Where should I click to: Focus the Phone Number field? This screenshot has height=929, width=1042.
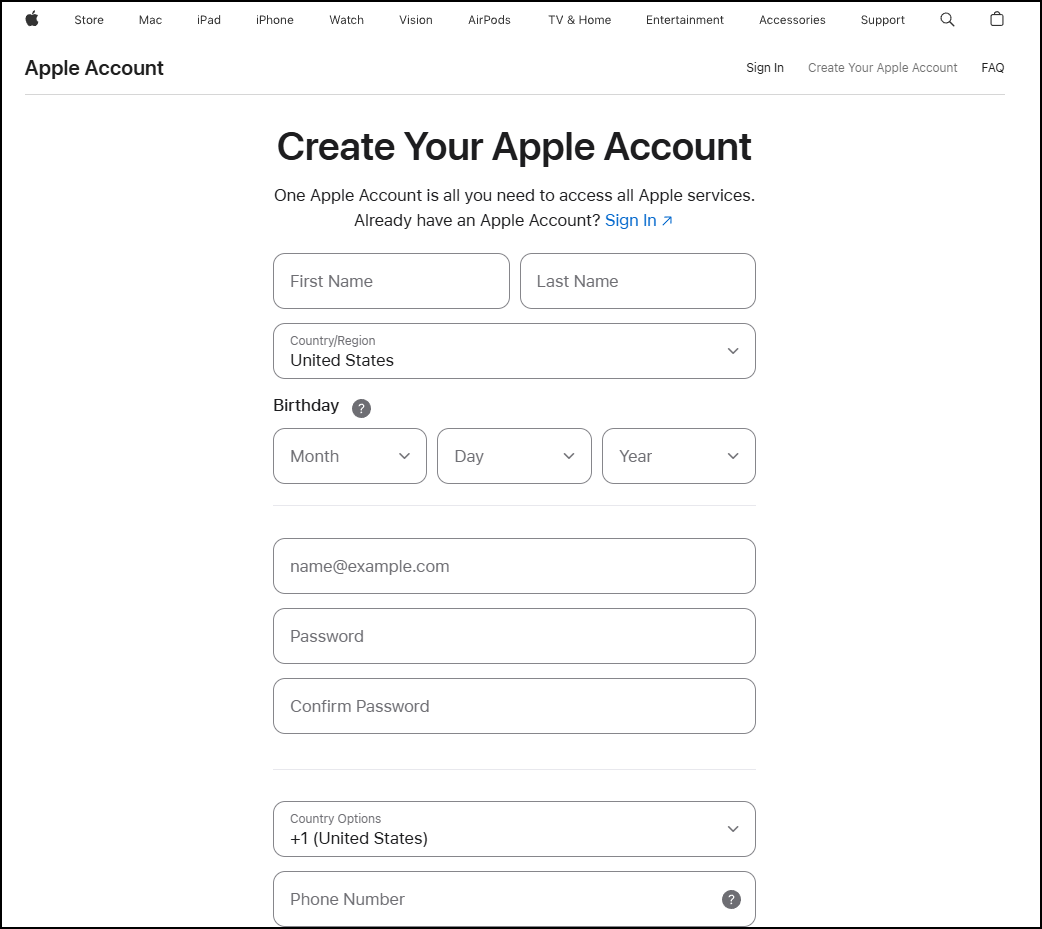[514, 899]
